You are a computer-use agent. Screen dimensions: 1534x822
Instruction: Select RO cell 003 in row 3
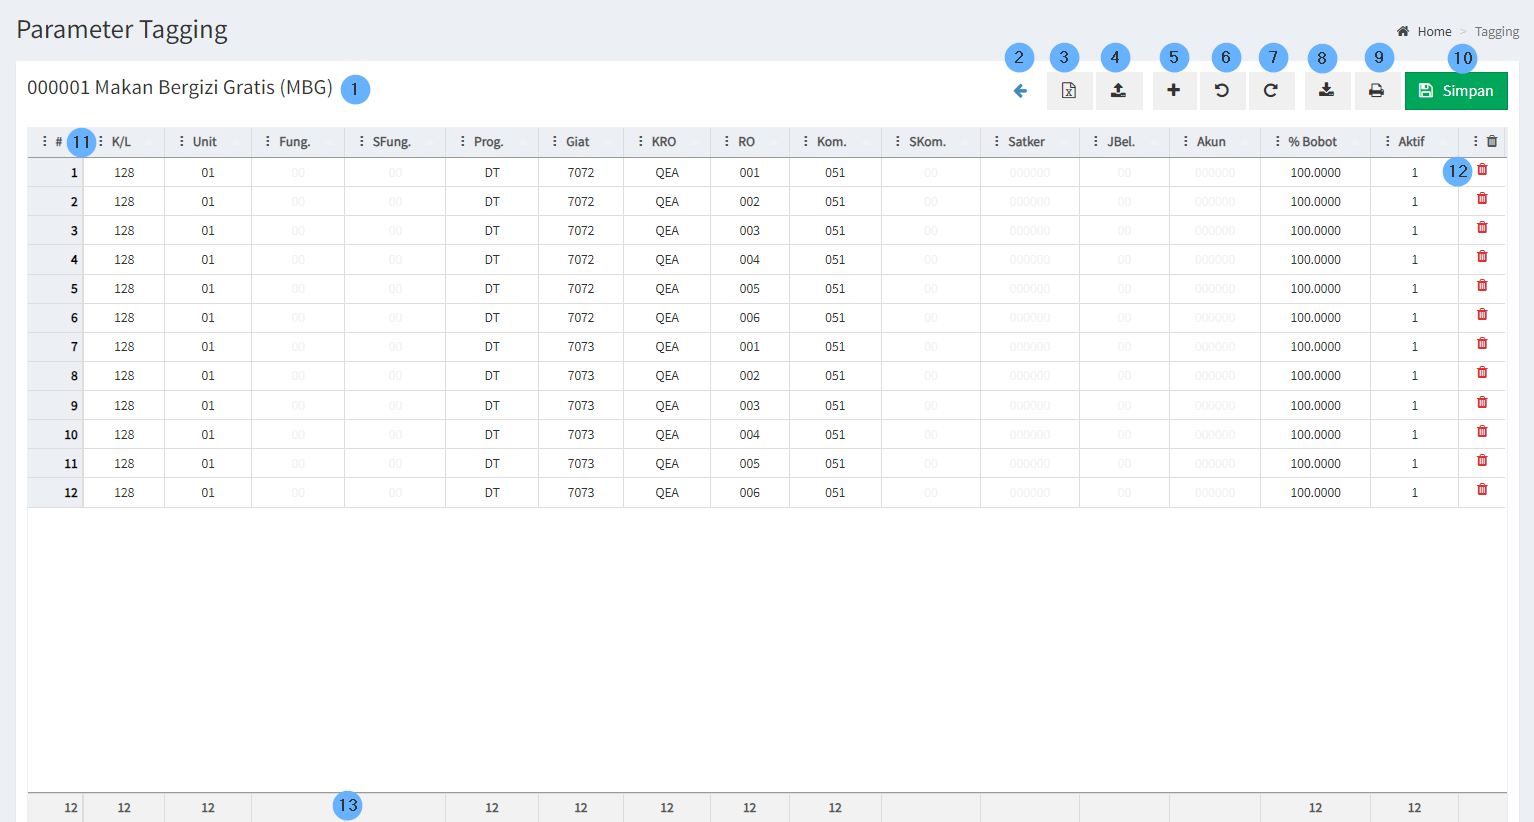click(x=749, y=231)
